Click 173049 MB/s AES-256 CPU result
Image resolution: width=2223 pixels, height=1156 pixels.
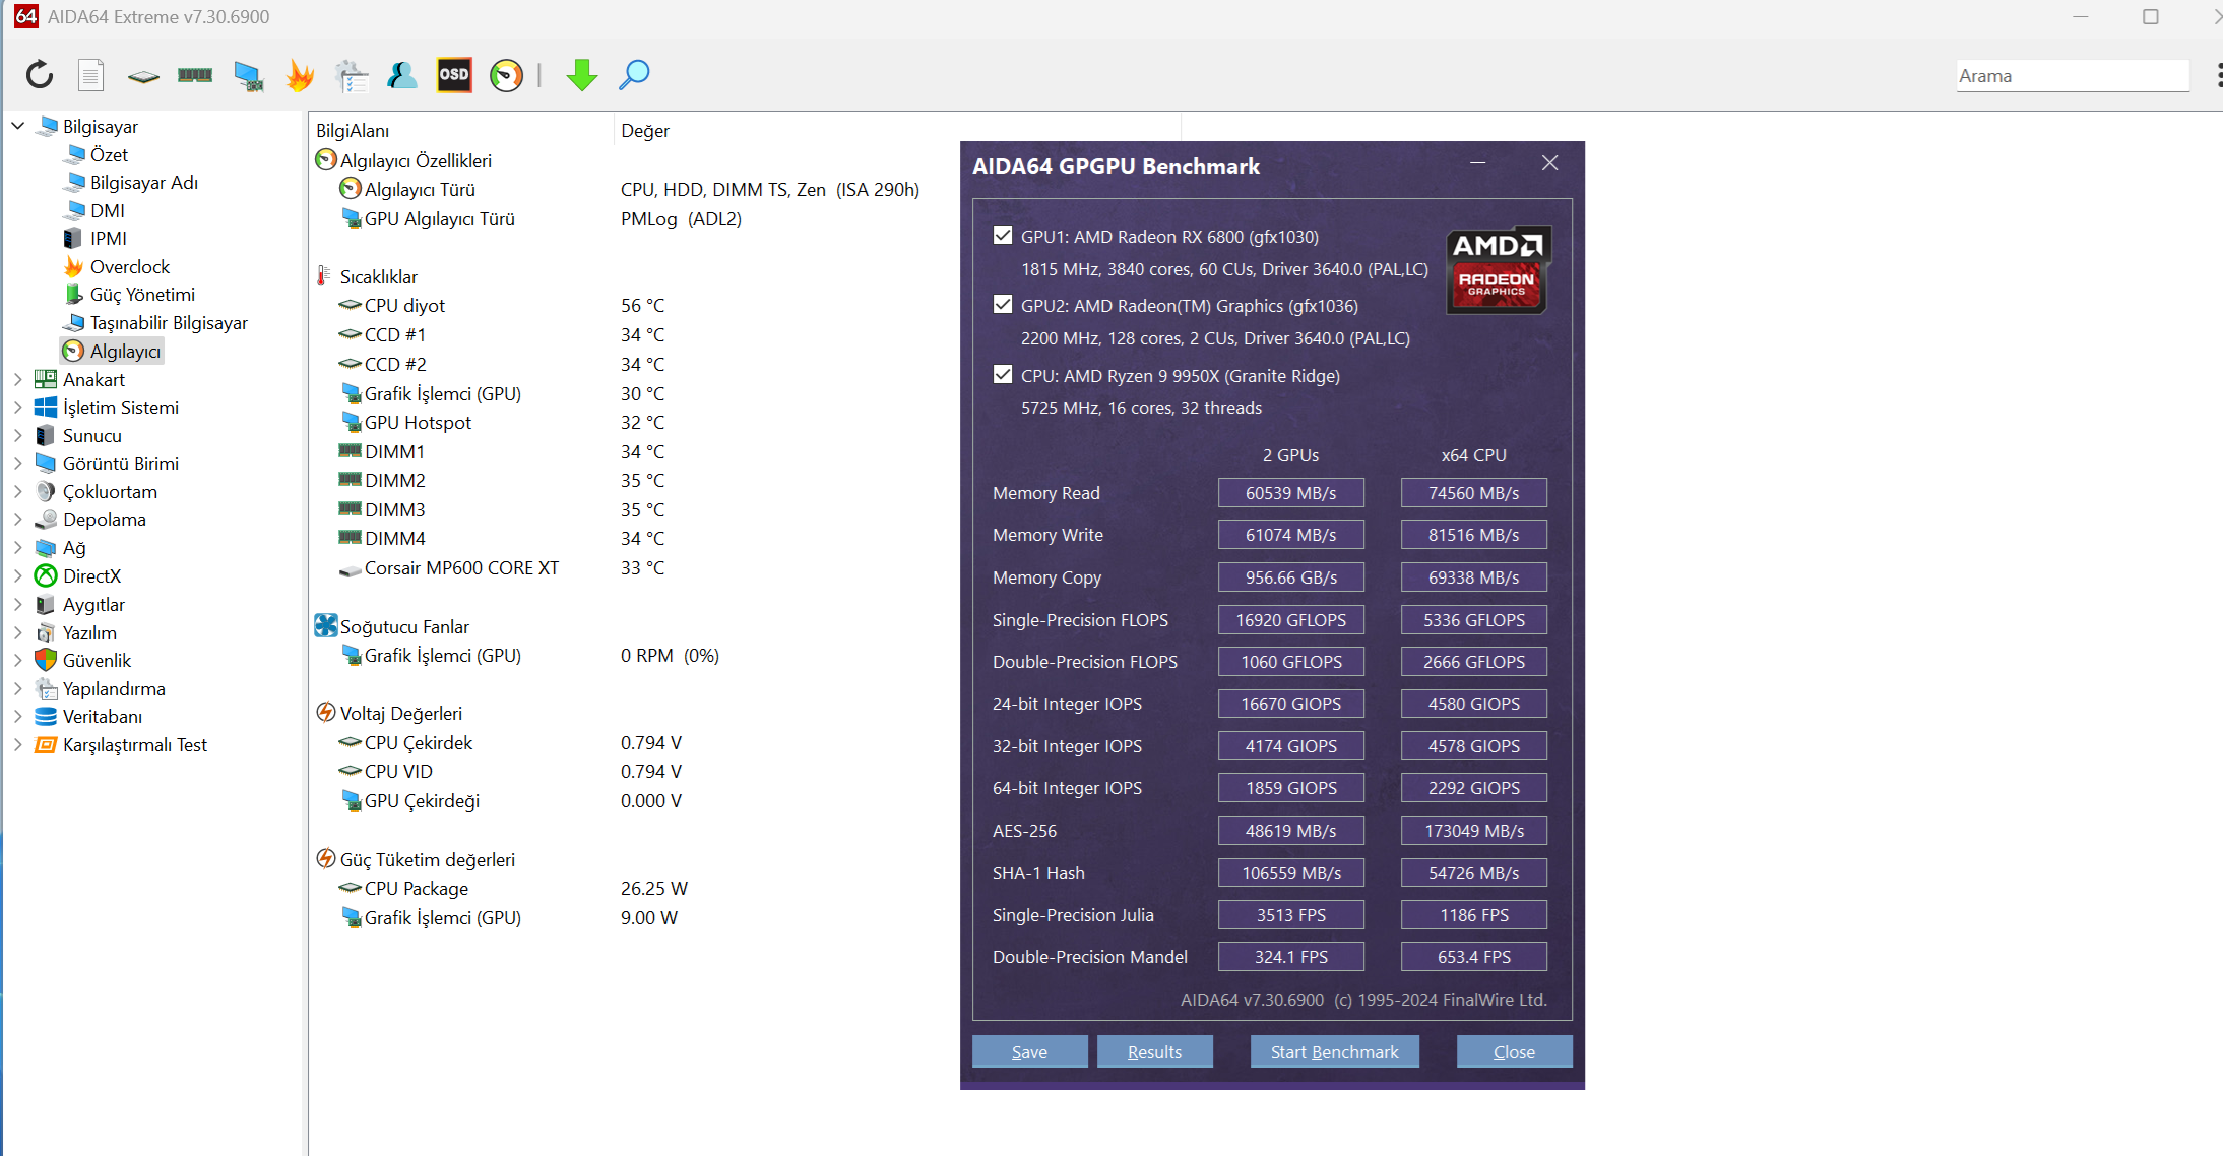[x=1474, y=830]
